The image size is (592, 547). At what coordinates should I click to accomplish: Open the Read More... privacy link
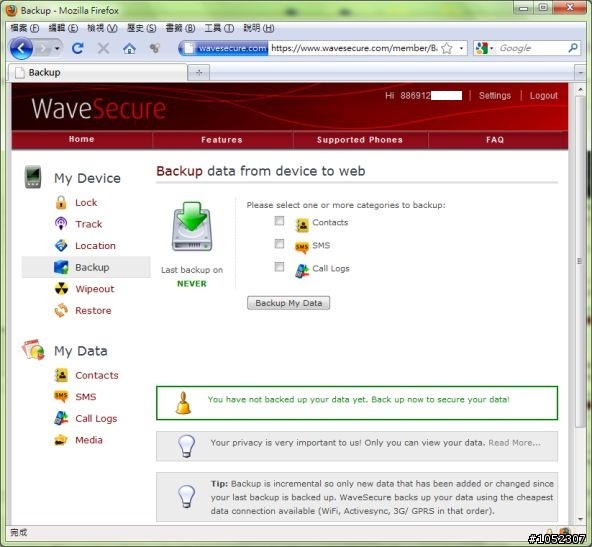[x=514, y=443]
